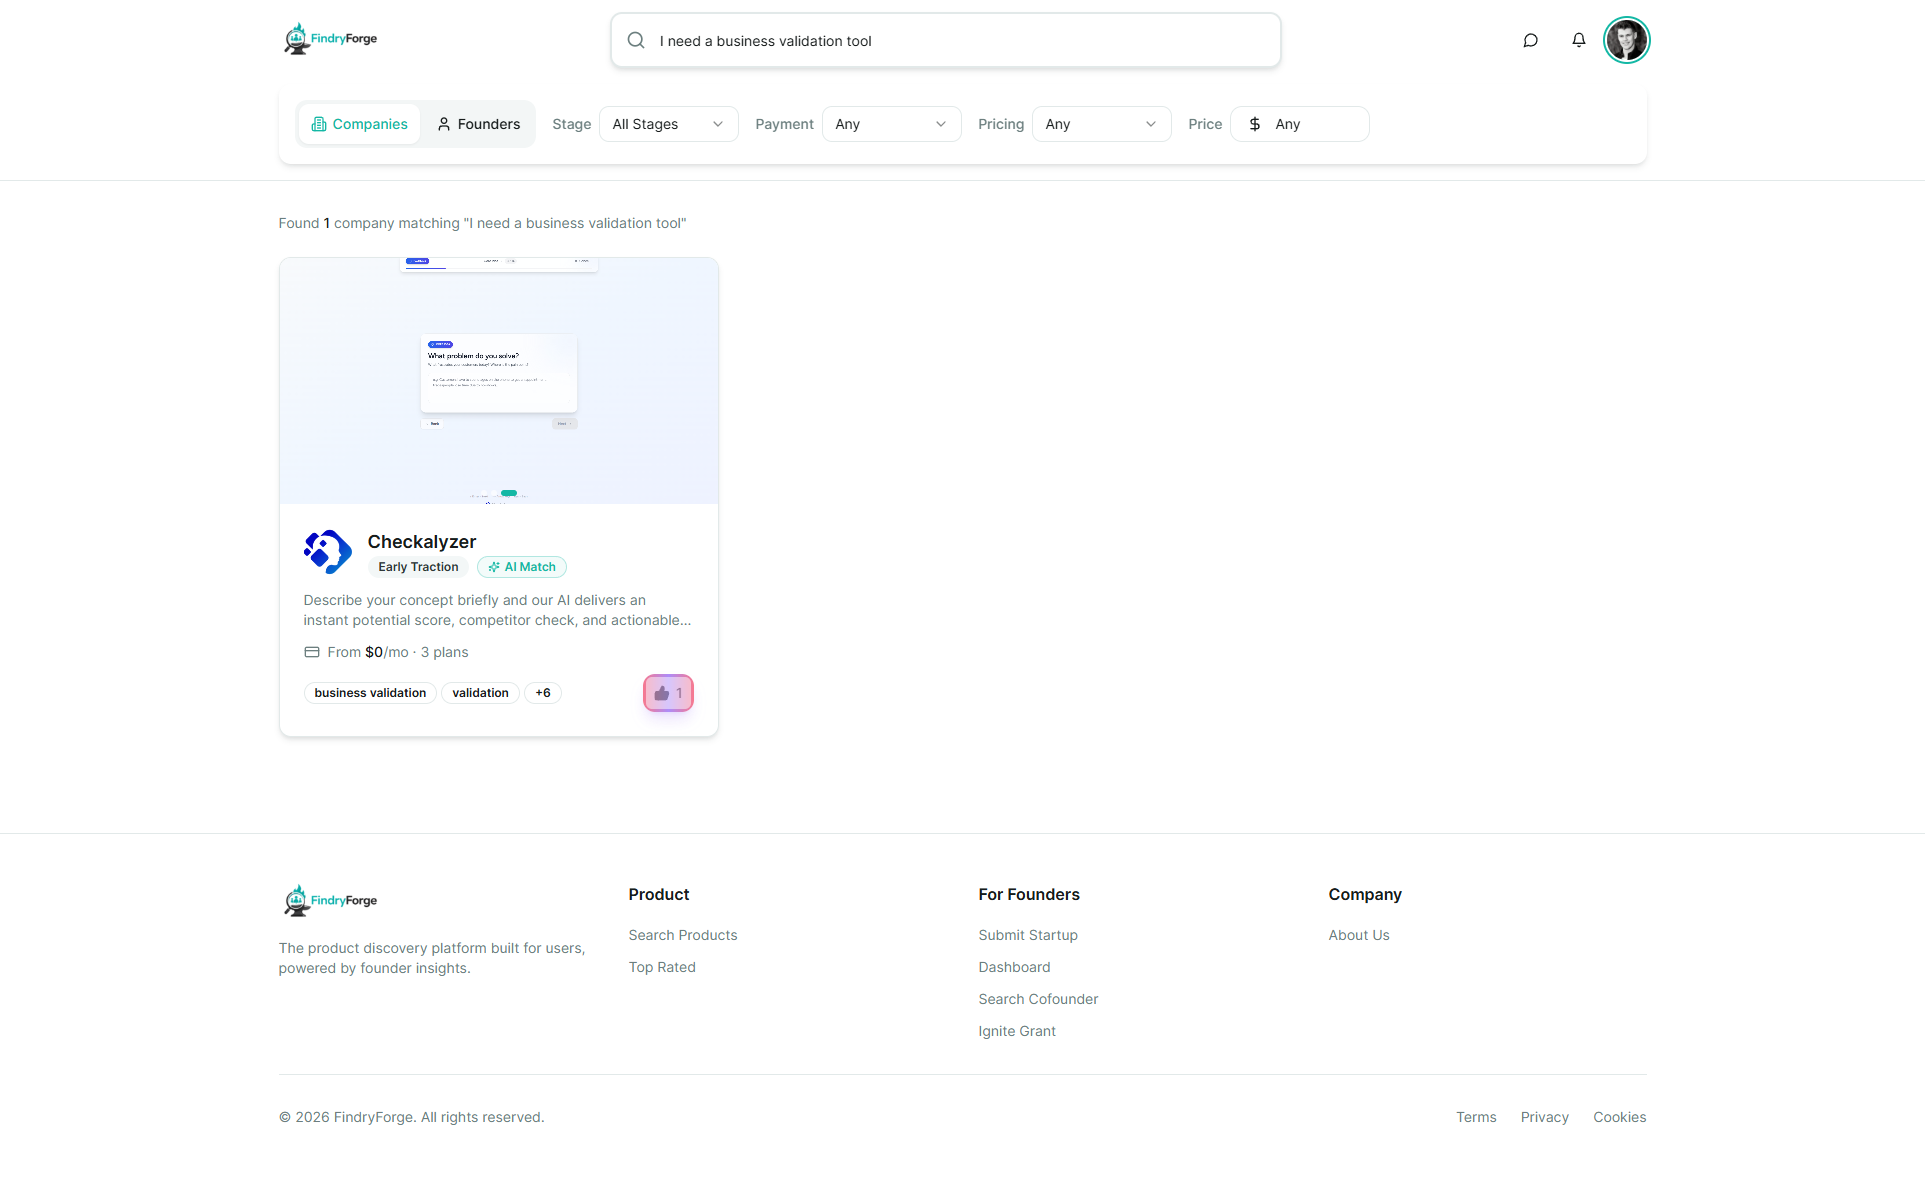This screenshot has width=1925, height=1196.
Task: Click the Price Any input field
Action: point(1299,124)
